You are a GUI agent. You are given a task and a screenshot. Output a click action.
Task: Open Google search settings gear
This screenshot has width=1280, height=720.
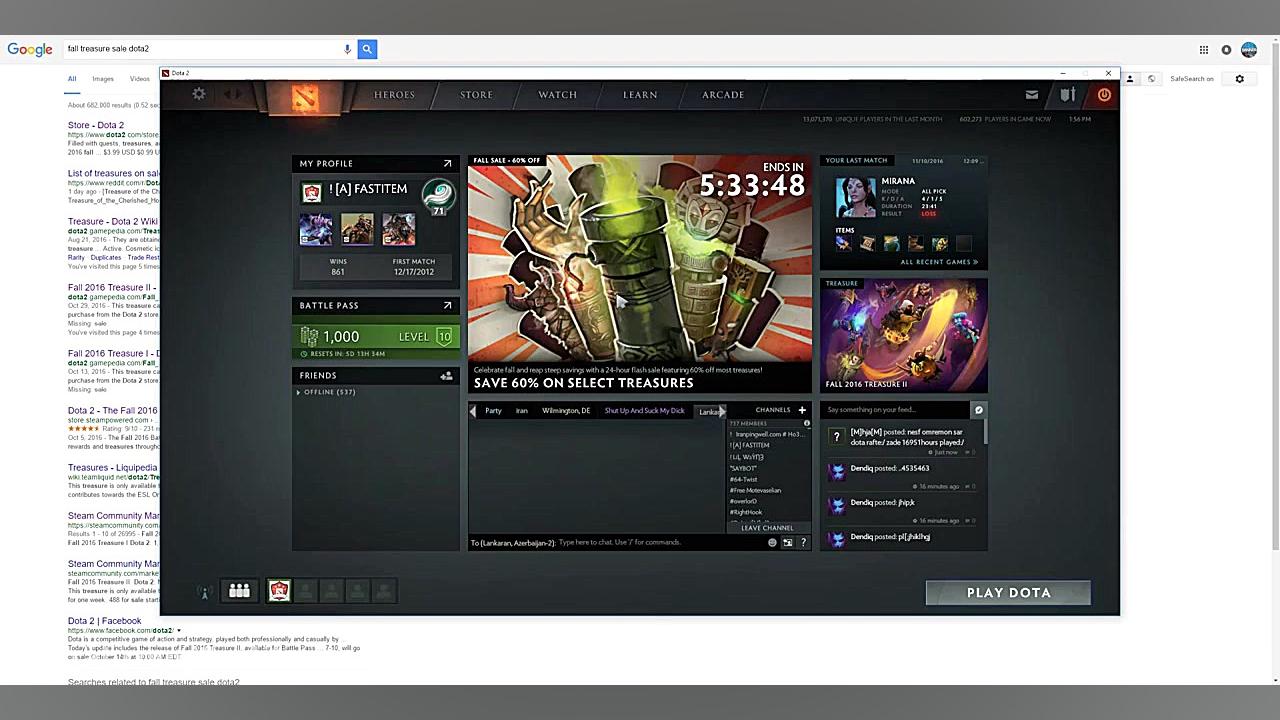(x=1240, y=79)
